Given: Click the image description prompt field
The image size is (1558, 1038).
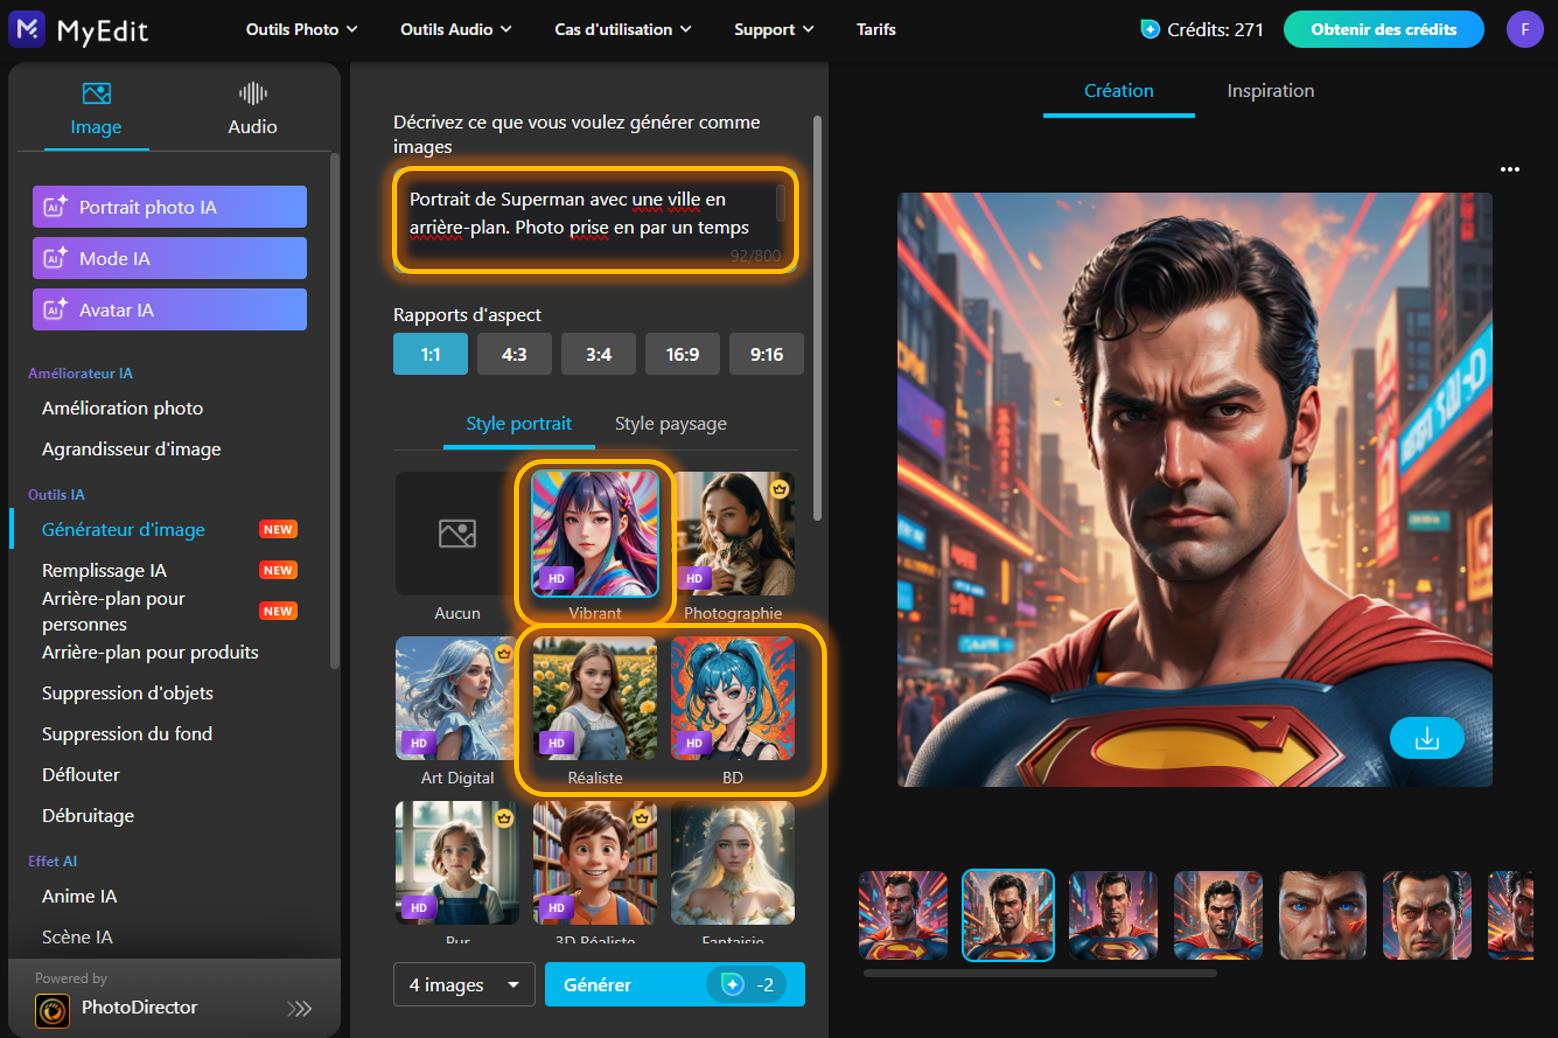Looking at the screenshot, I should tap(595, 220).
